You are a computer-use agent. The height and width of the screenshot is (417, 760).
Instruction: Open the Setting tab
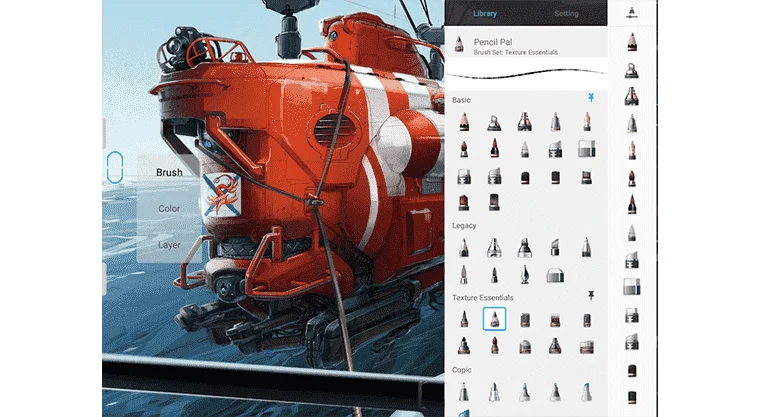(x=566, y=14)
